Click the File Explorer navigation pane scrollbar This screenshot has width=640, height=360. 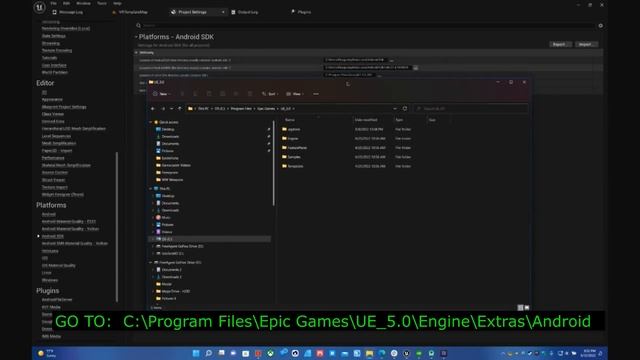coord(273,163)
